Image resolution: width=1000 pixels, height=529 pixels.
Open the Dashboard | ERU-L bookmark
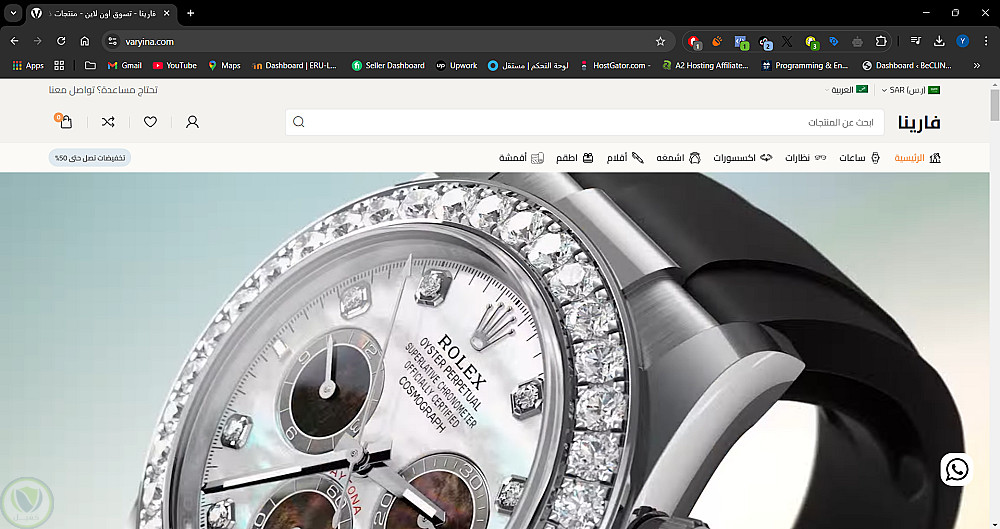294,65
